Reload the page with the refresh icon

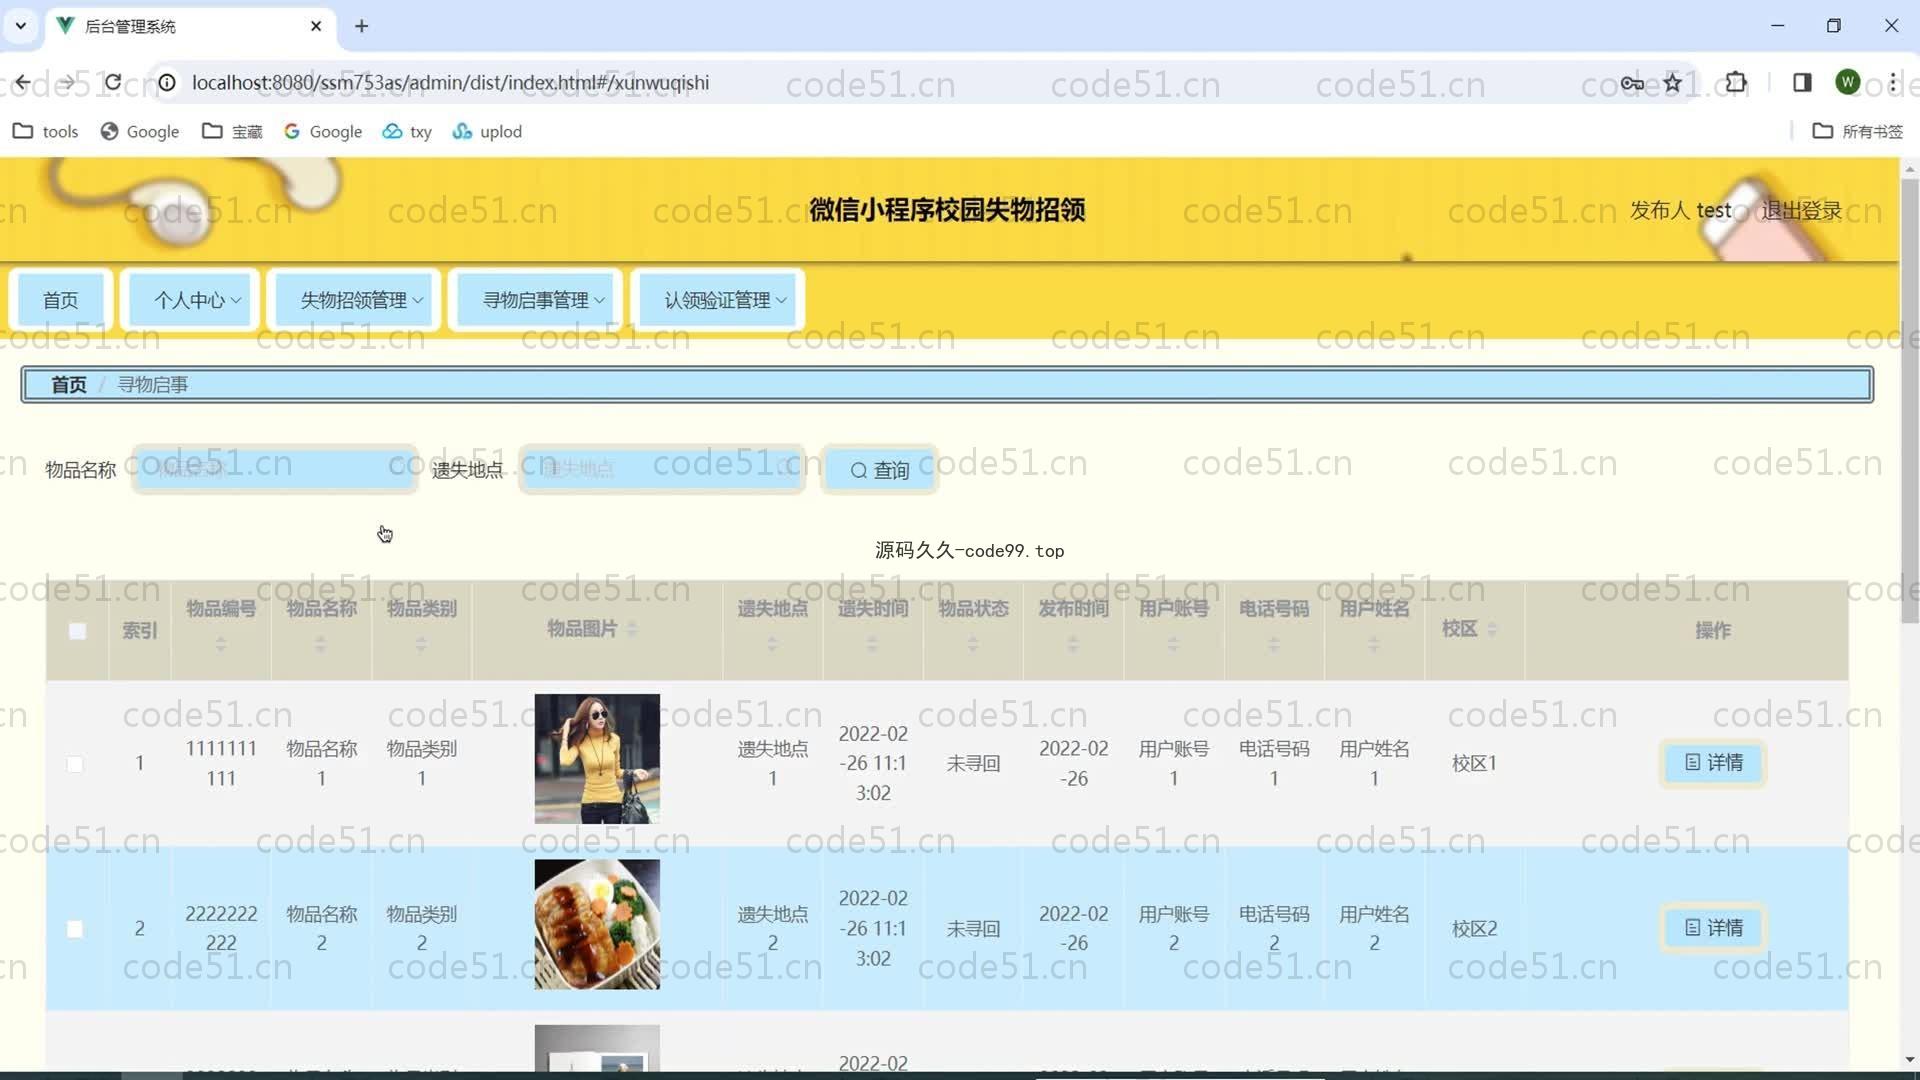pos(113,83)
